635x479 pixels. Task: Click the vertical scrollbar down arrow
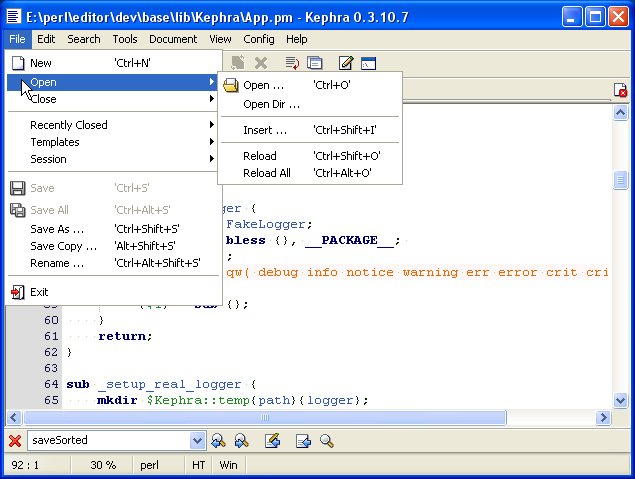[x=620, y=401]
